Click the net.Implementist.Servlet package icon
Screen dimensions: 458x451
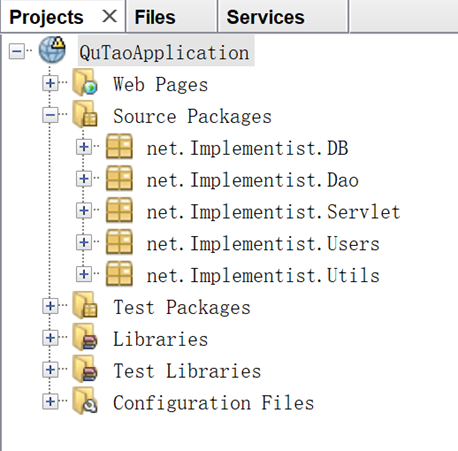tap(119, 210)
